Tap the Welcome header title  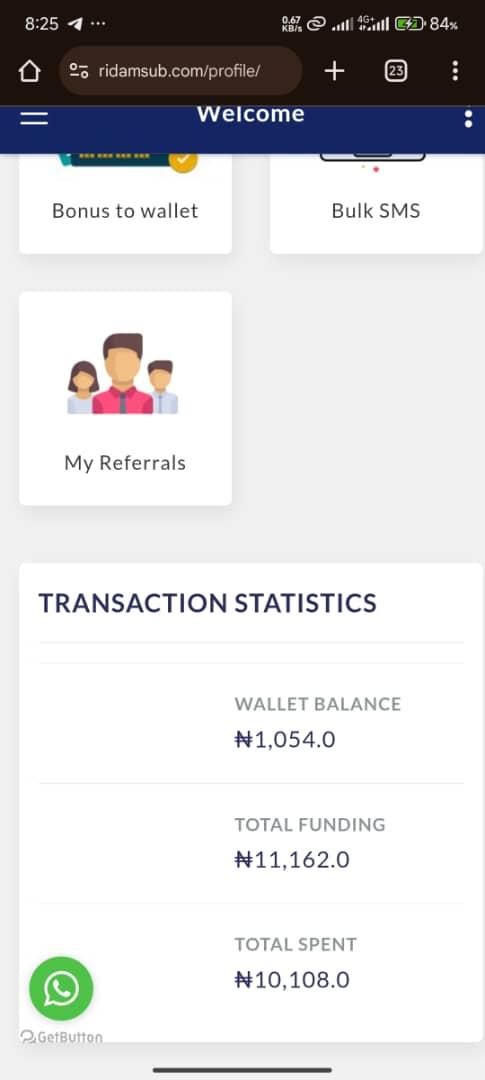coord(251,114)
